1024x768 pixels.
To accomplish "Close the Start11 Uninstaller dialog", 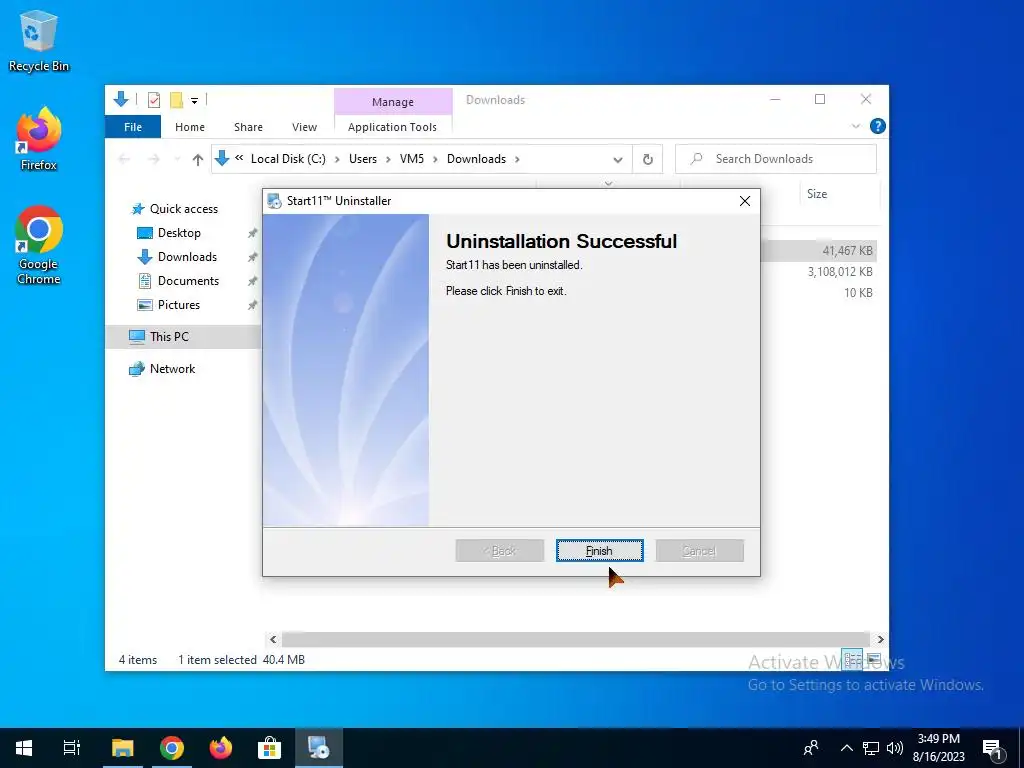I will 744,201.
